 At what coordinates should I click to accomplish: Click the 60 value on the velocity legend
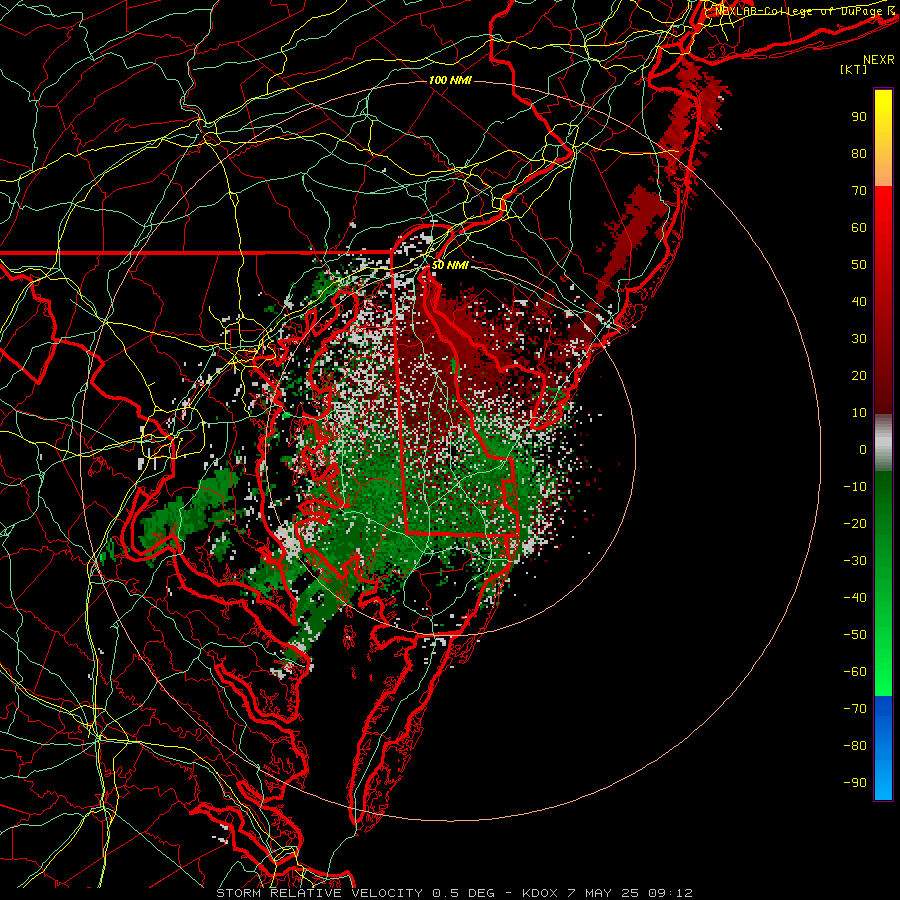[859, 227]
